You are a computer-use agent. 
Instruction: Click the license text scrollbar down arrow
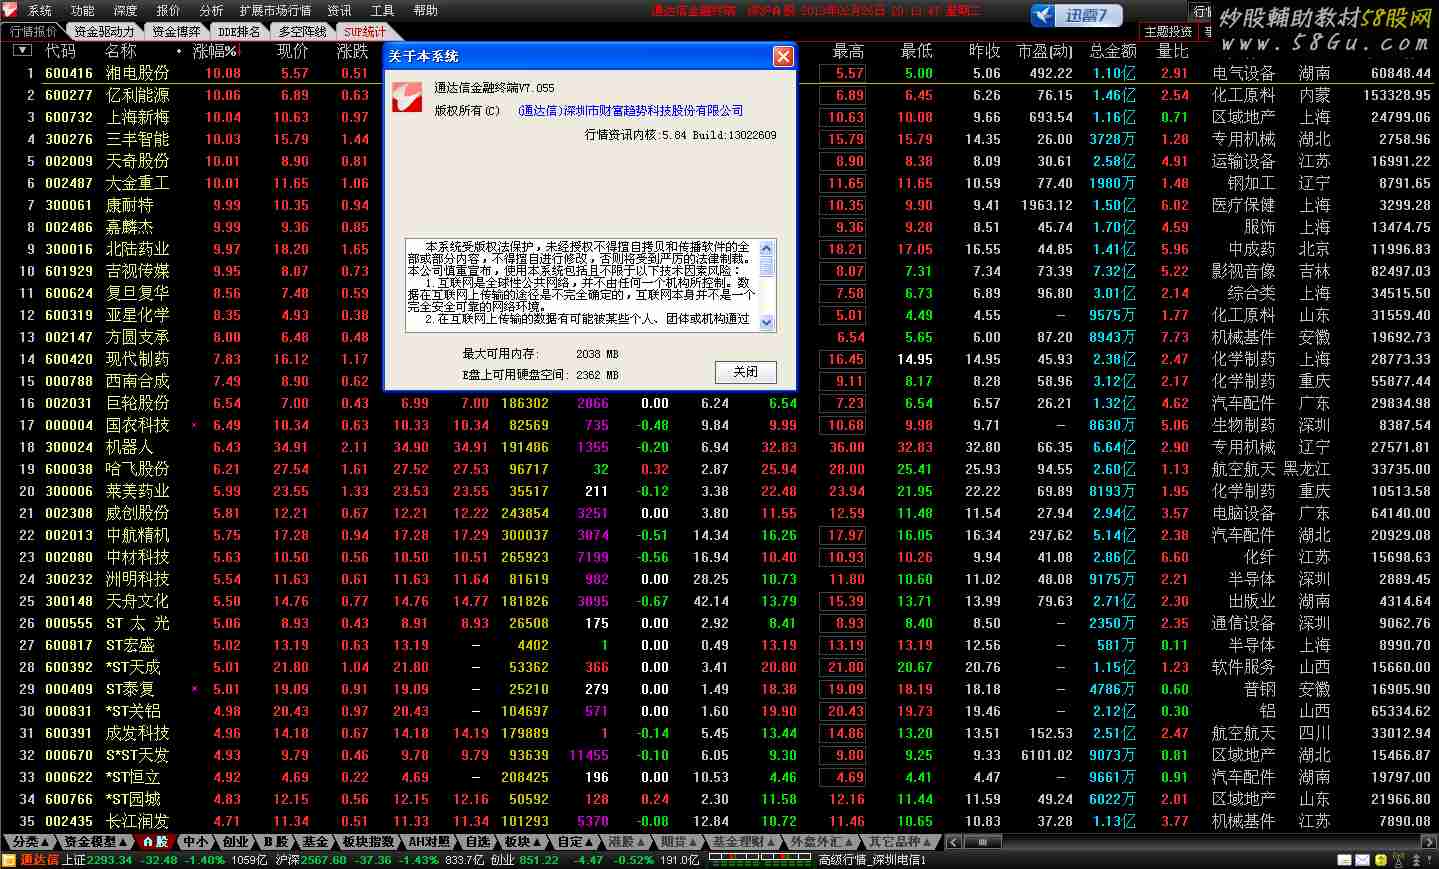tap(766, 322)
